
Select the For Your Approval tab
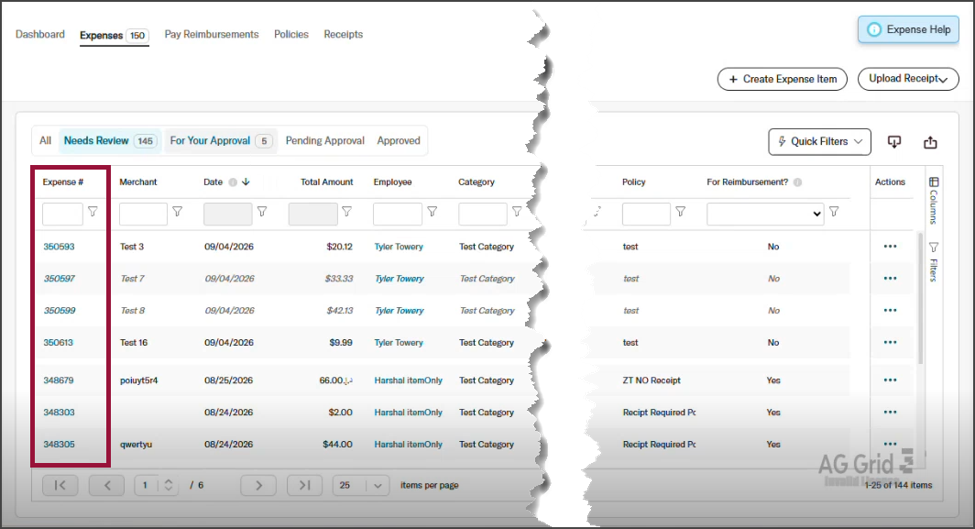point(221,141)
